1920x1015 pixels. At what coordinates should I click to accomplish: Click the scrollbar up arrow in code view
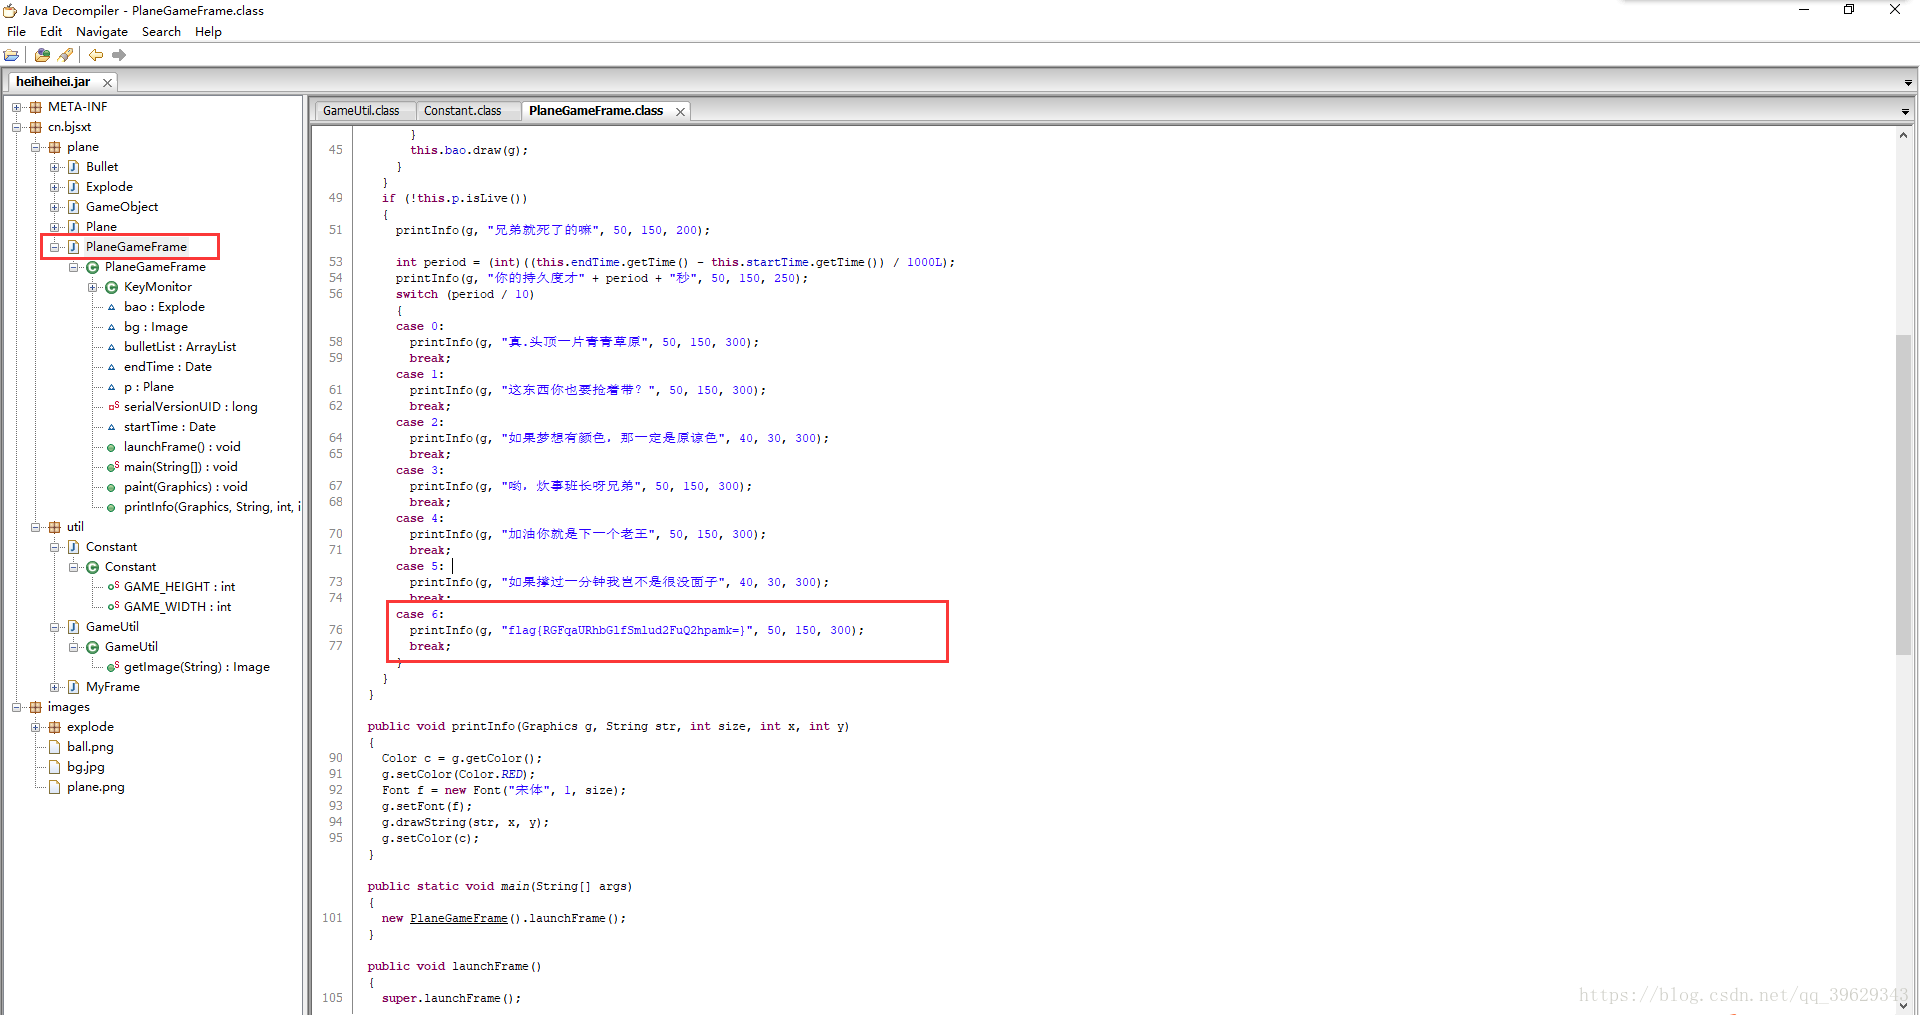[1904, 135]
